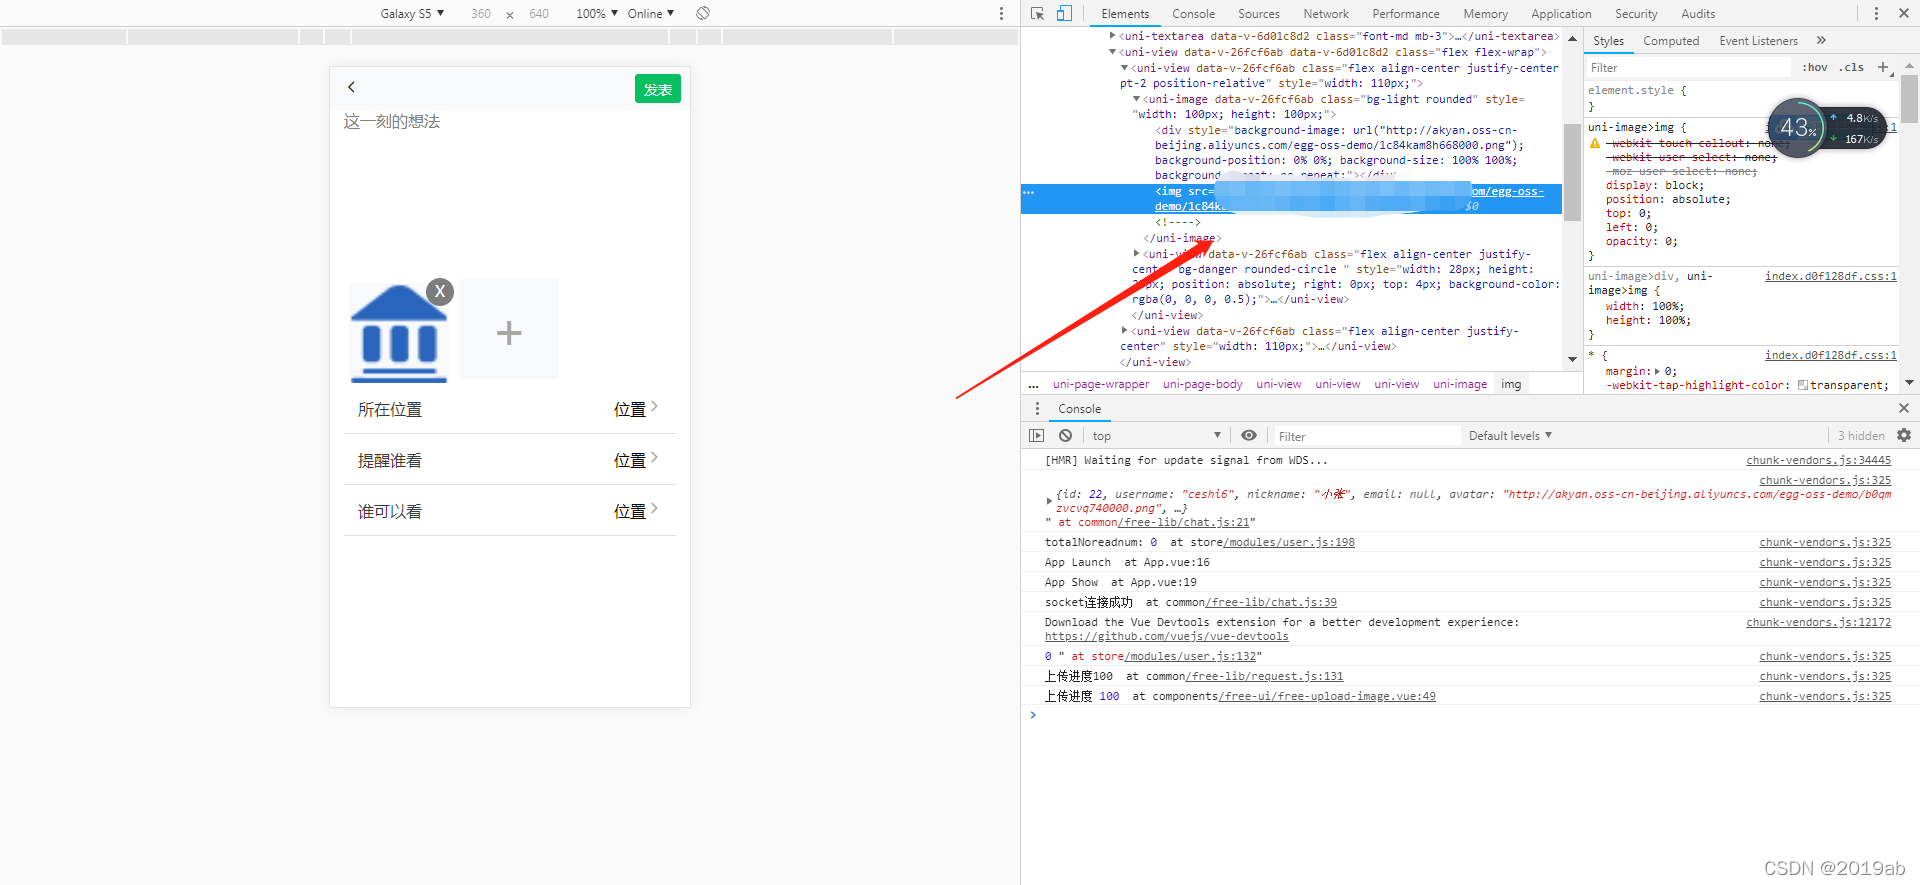Clear the console with the ban icon
This screenshot has height=885, width=1920.
pyautogui.click(x=1066, y=436)
